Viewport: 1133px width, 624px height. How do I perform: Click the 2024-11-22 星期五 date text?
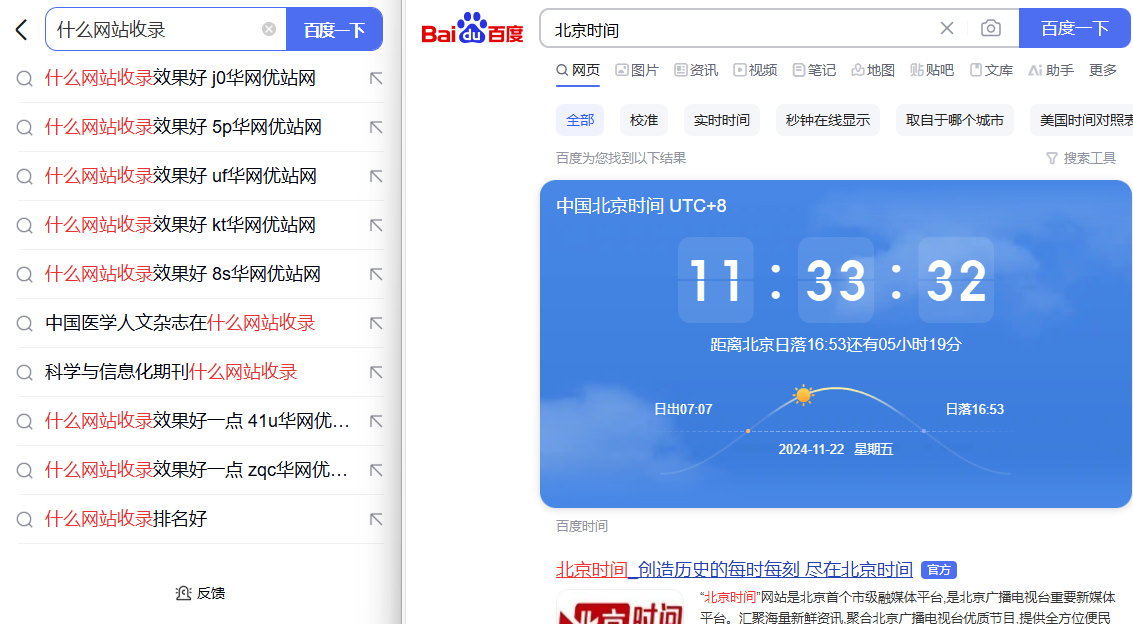(x=835, y=449)
